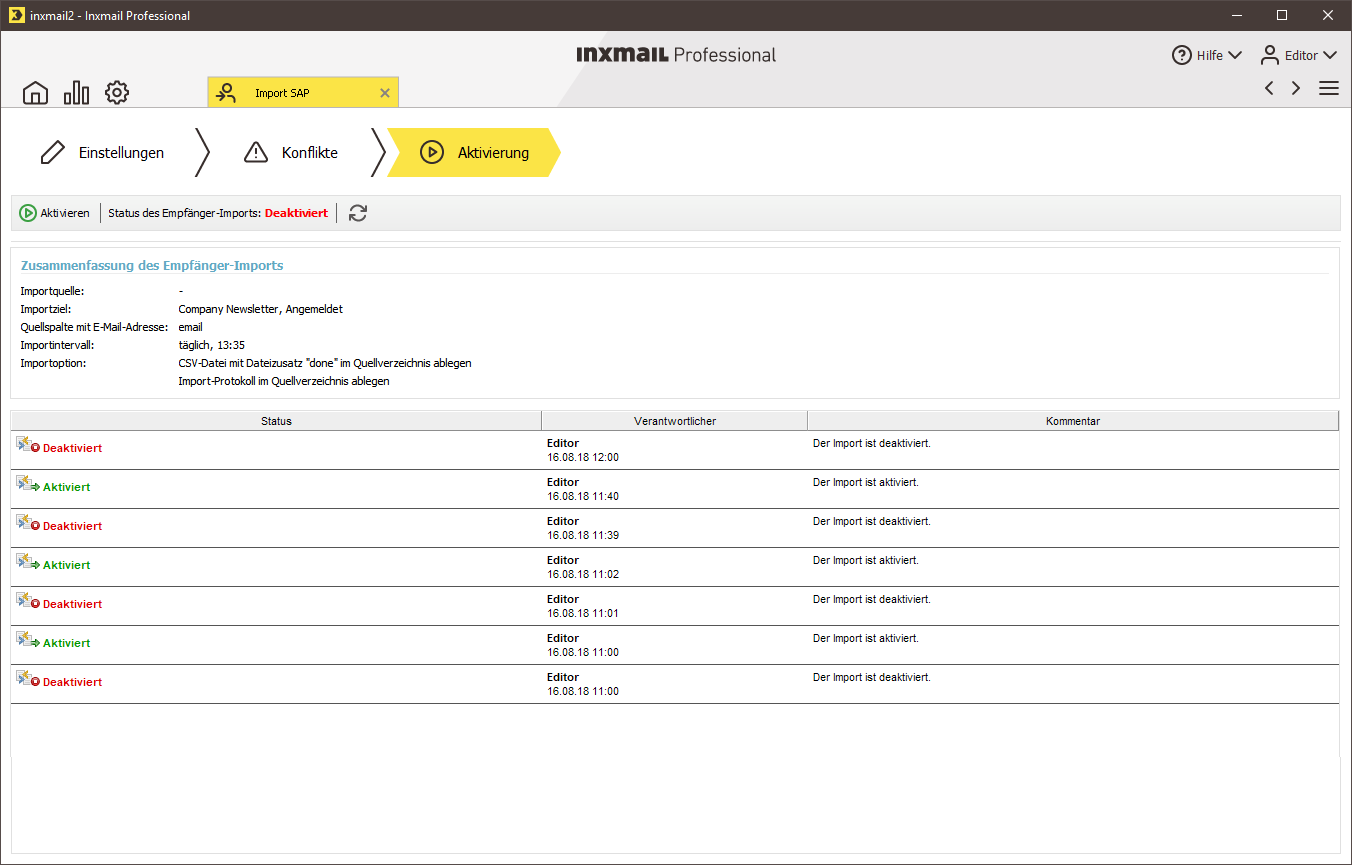Screen dimensions: 1352x865
Task: Click the Kommentar column header
Action: [x=1073, y=421]
